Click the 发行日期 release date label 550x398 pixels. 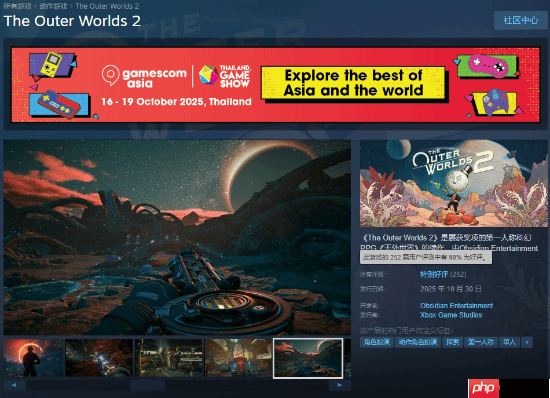[372, 289]
